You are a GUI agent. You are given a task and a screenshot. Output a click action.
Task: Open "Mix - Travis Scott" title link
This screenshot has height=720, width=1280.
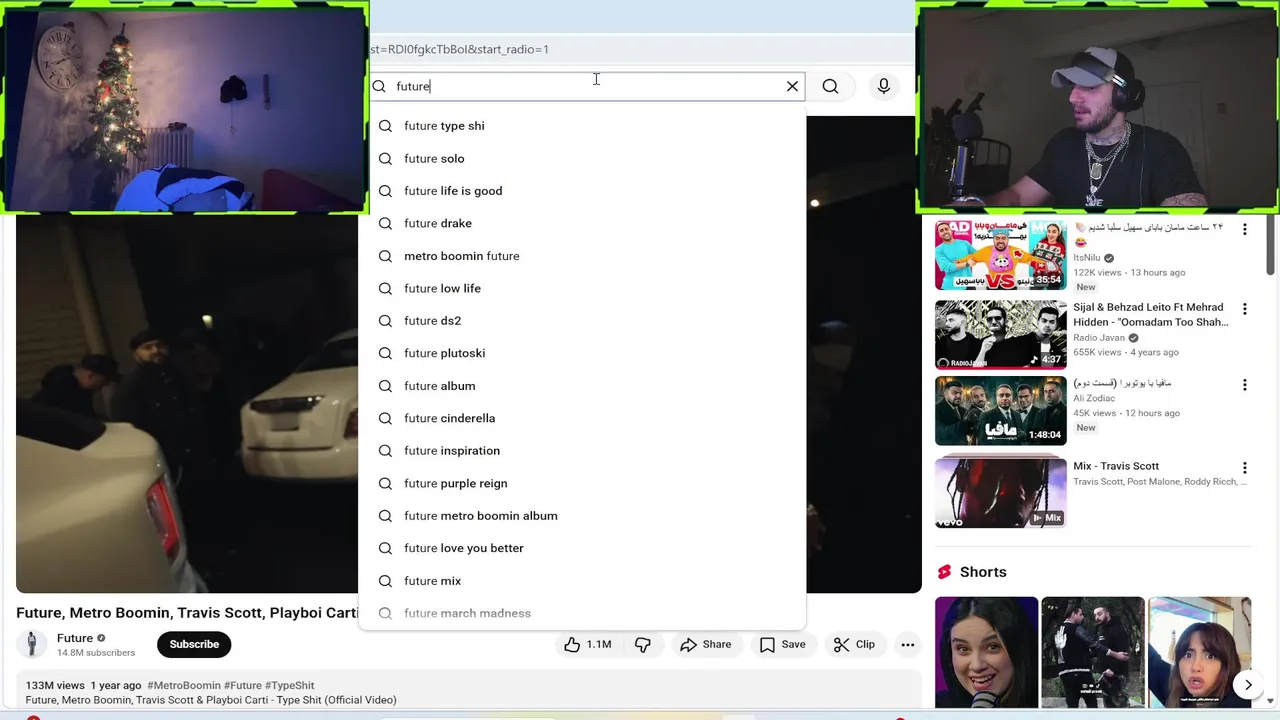click(1116, 466)
